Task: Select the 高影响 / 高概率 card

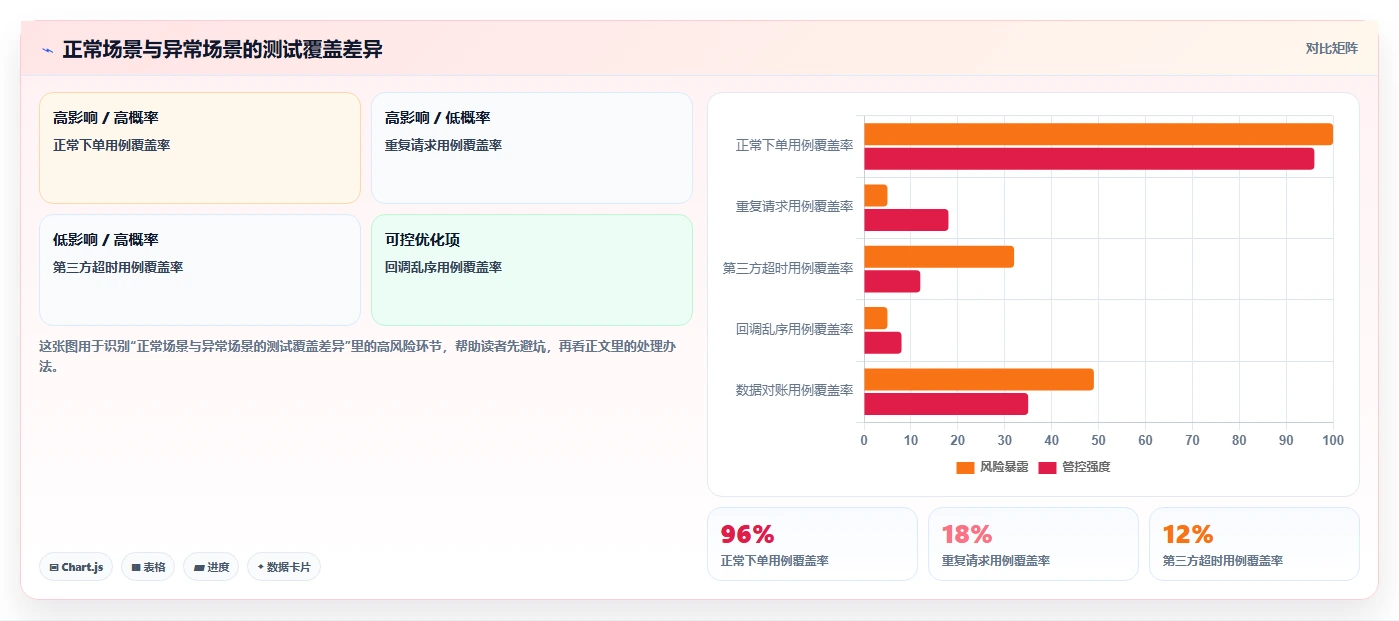Action: (200, 148)
